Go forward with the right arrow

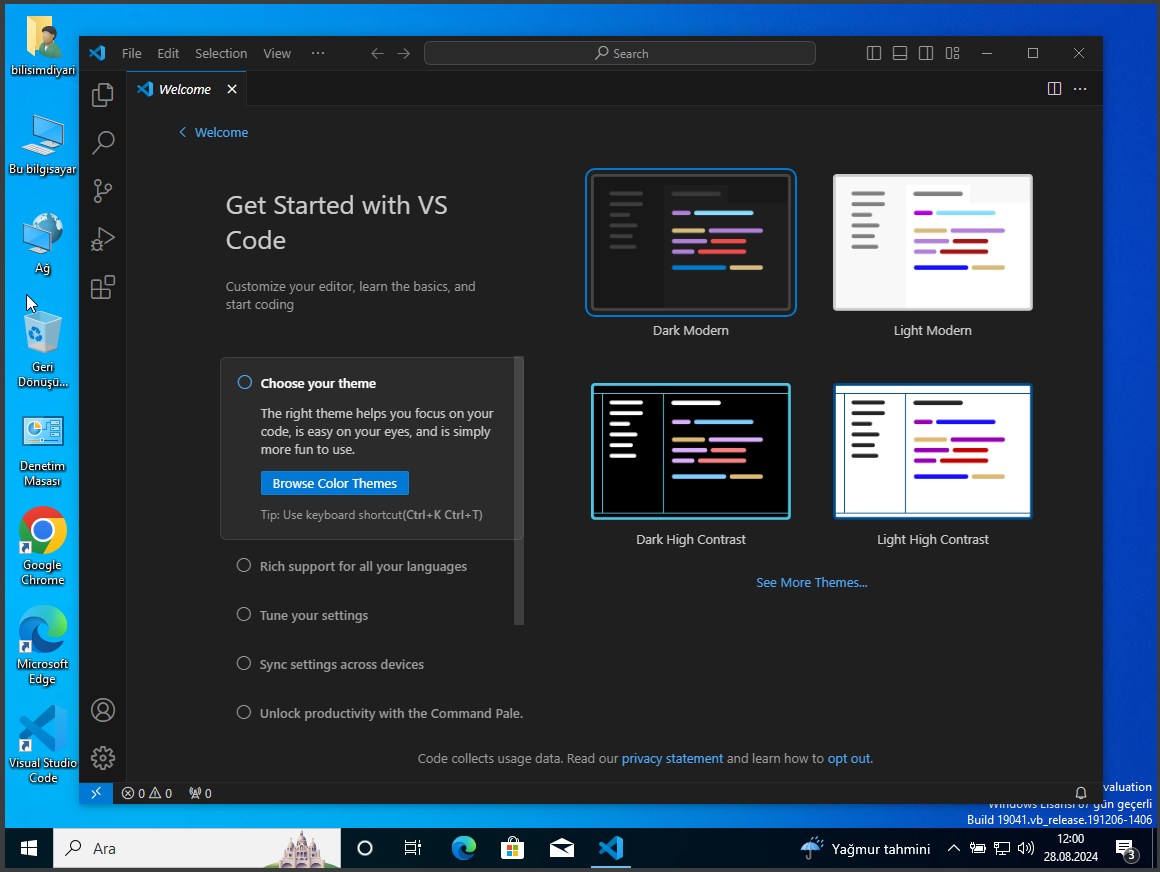(x=403, y=53)
